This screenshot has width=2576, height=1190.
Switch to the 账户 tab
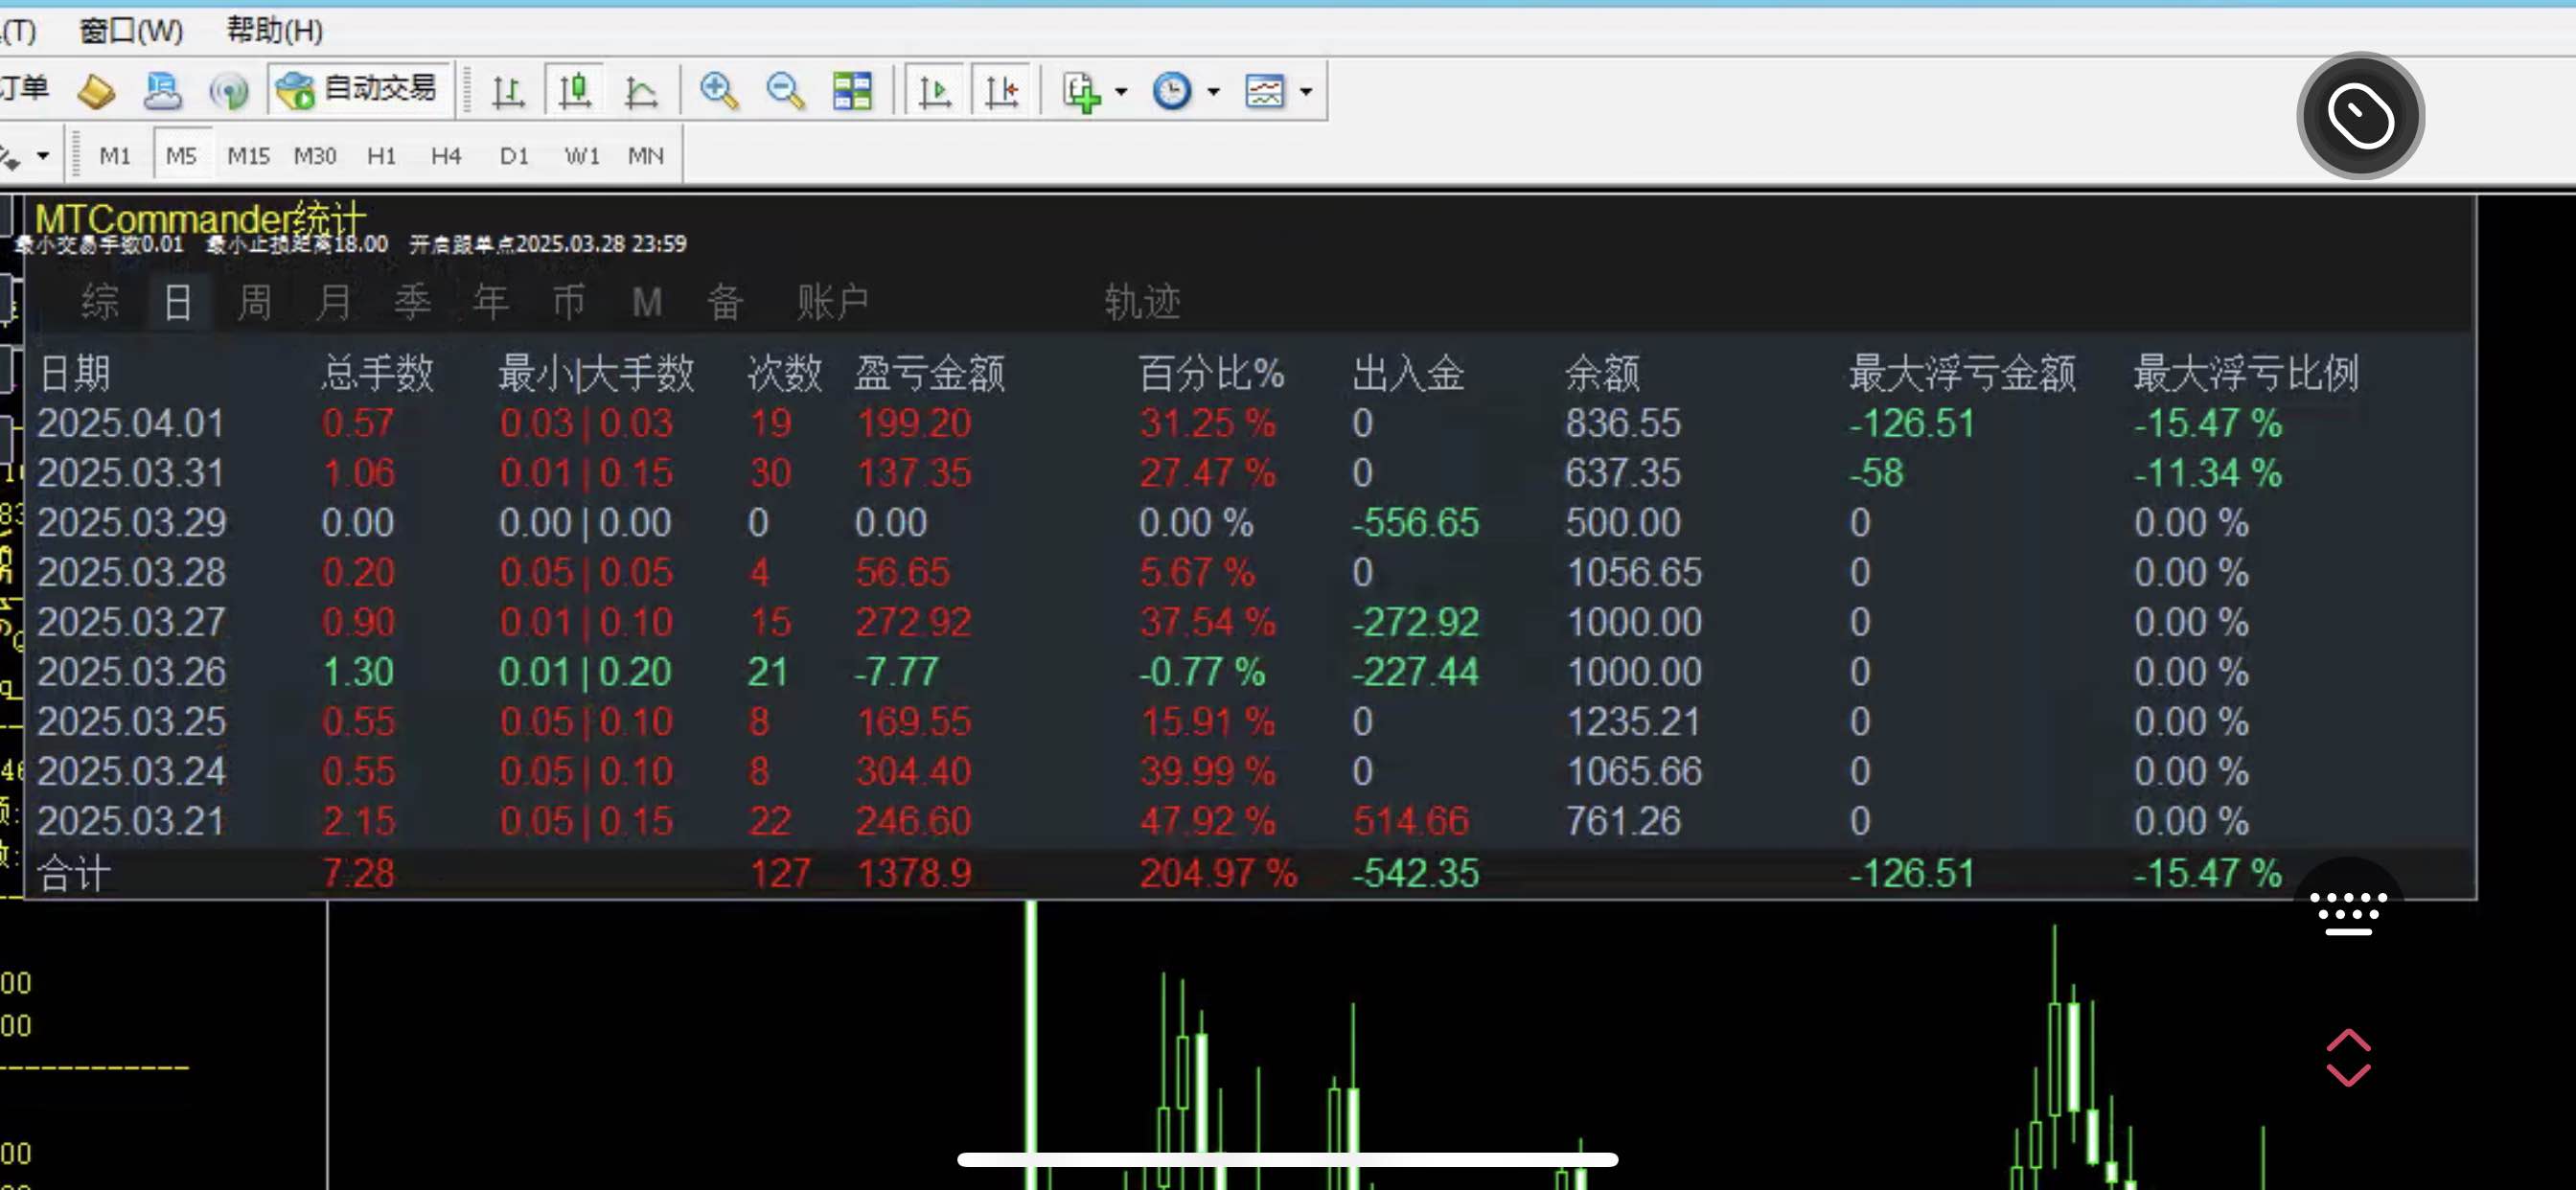[x=832, y=302]
